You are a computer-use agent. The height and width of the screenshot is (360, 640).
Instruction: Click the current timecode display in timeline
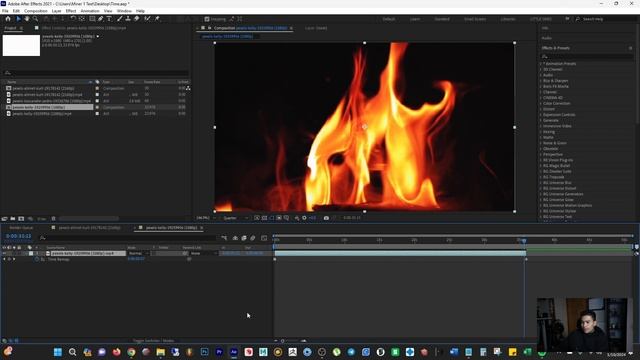coord(18,236)
